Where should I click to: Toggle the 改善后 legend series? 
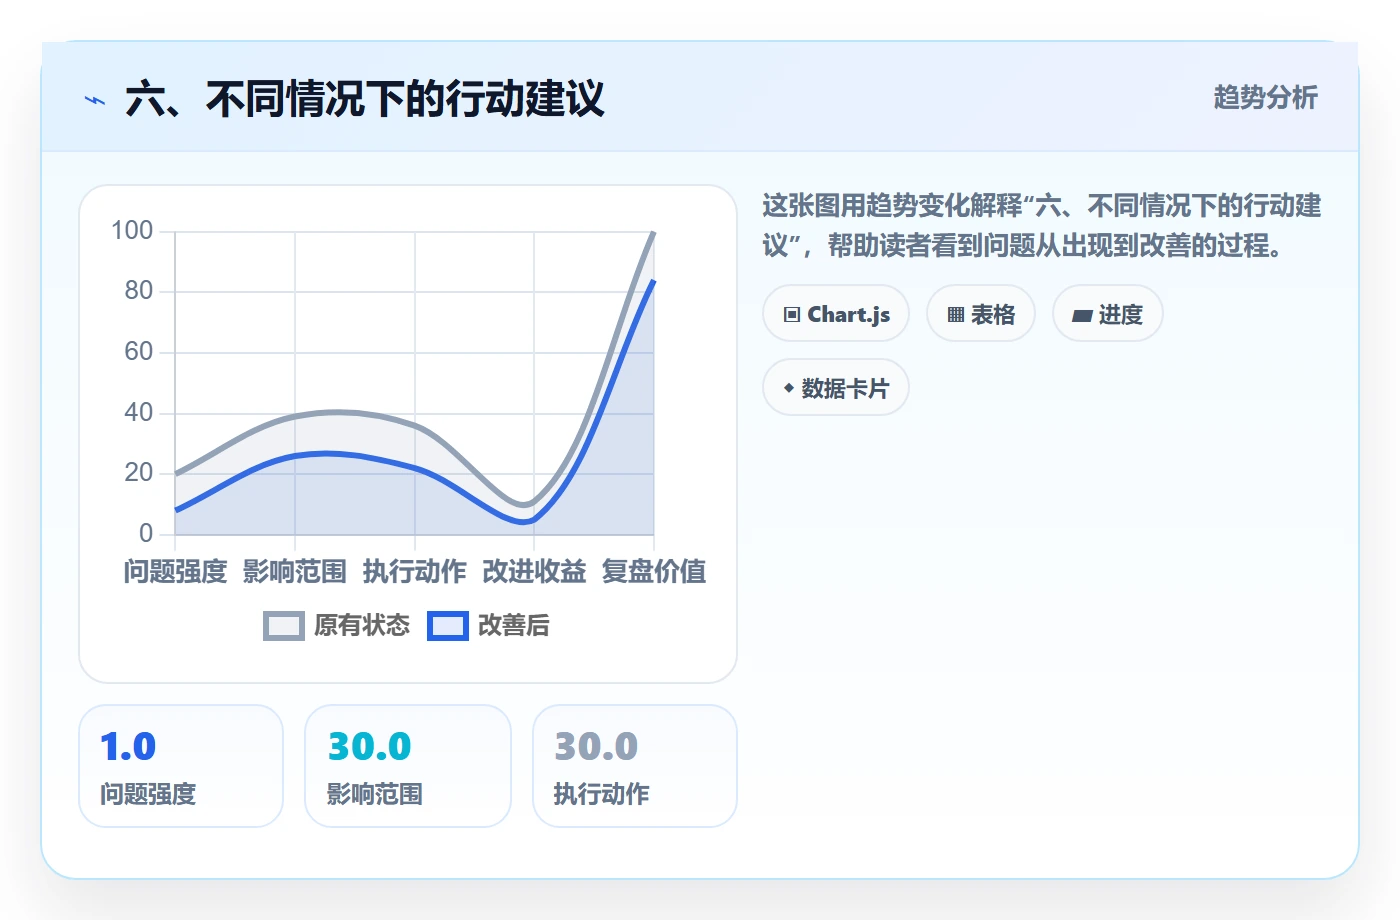coord(489,626)
